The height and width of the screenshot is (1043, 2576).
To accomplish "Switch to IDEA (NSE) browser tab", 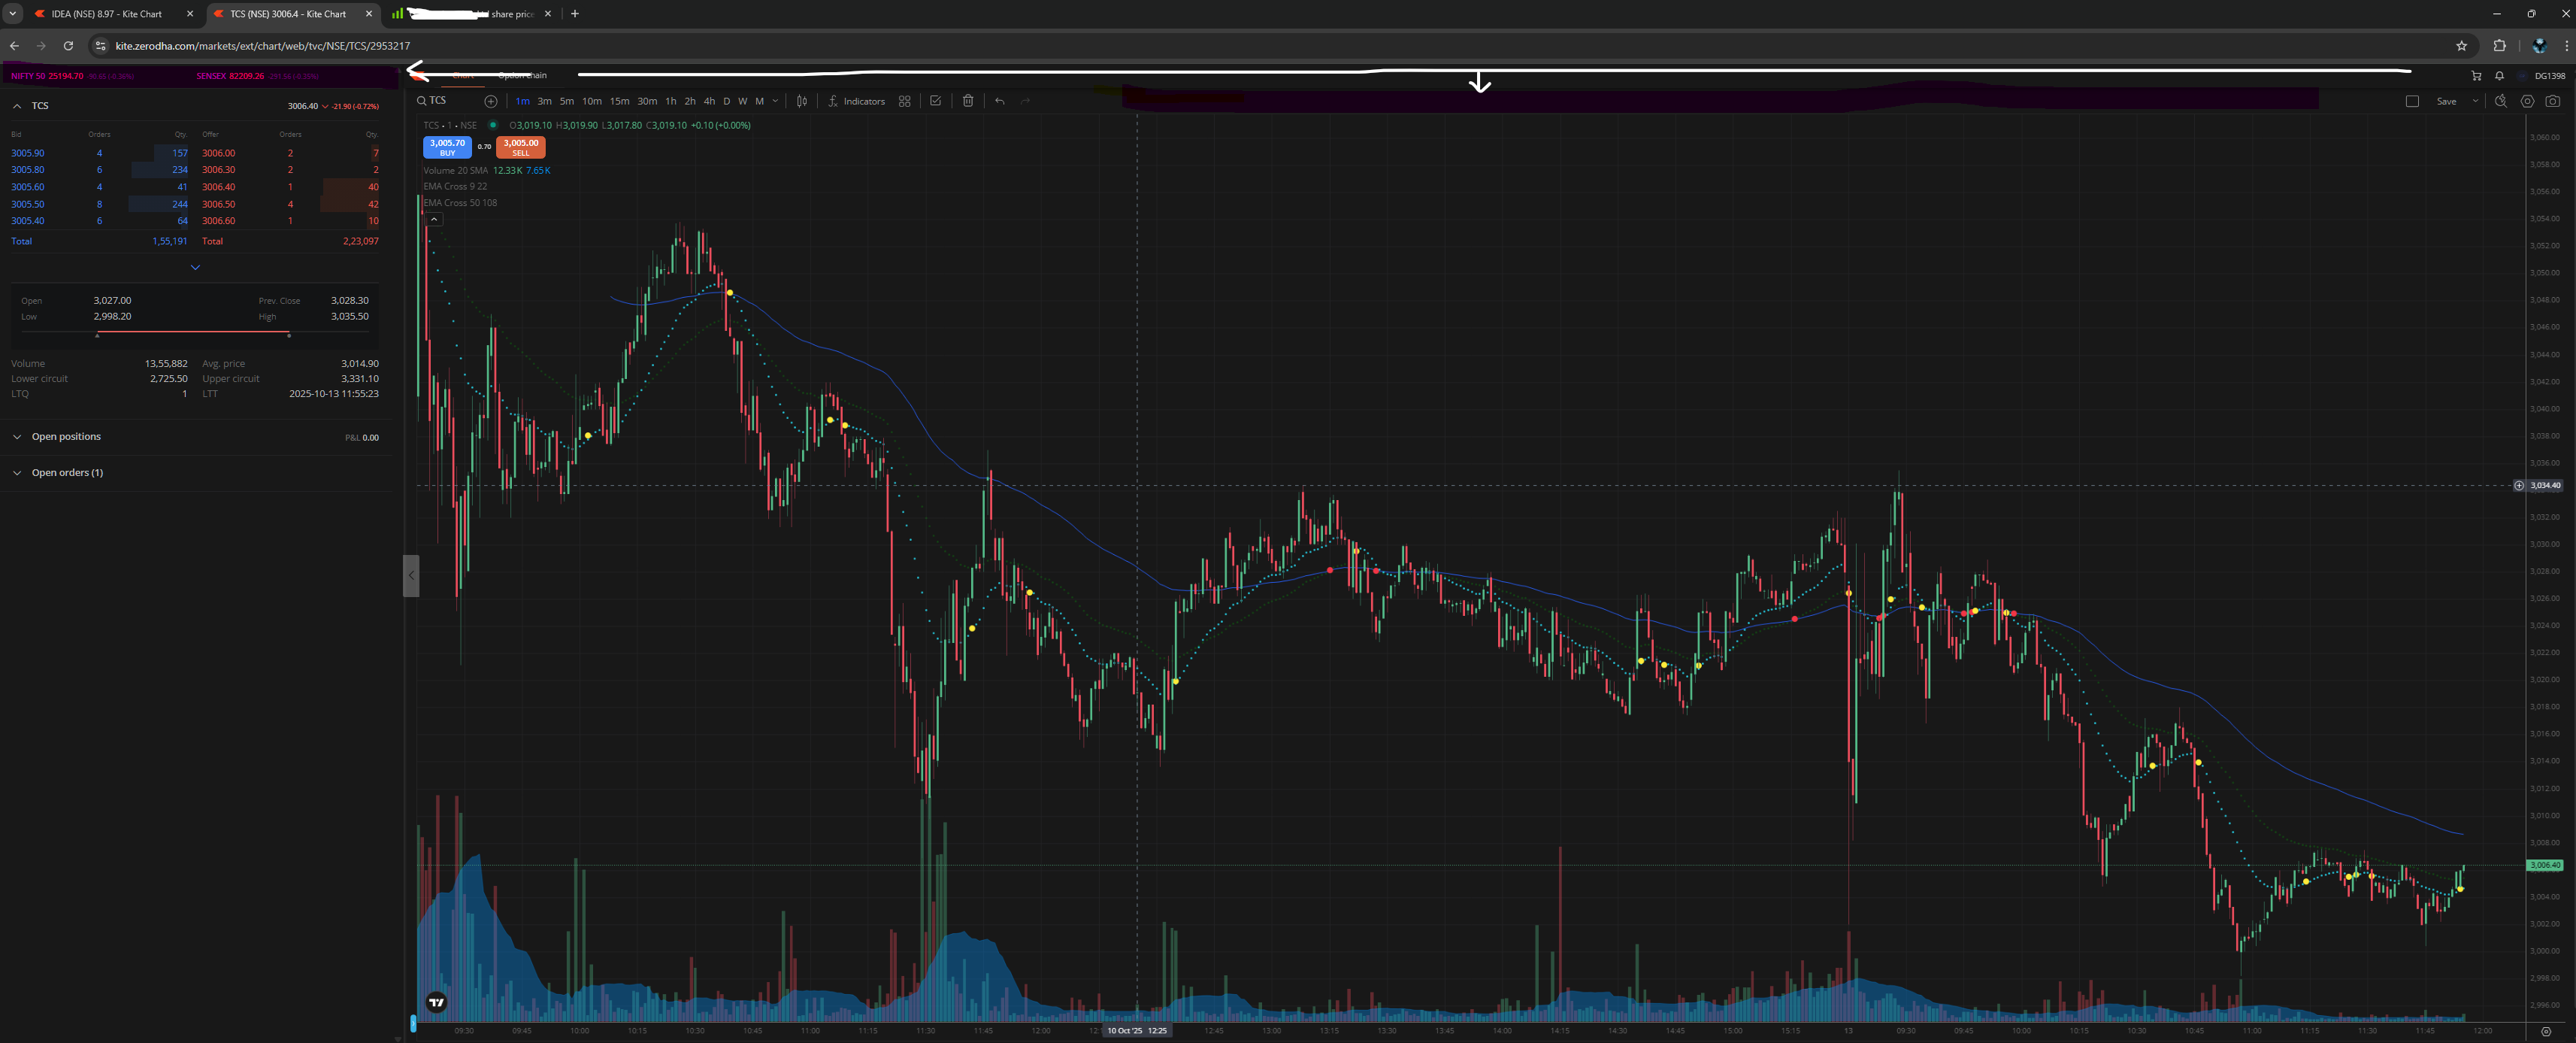I will coord(107,14).
